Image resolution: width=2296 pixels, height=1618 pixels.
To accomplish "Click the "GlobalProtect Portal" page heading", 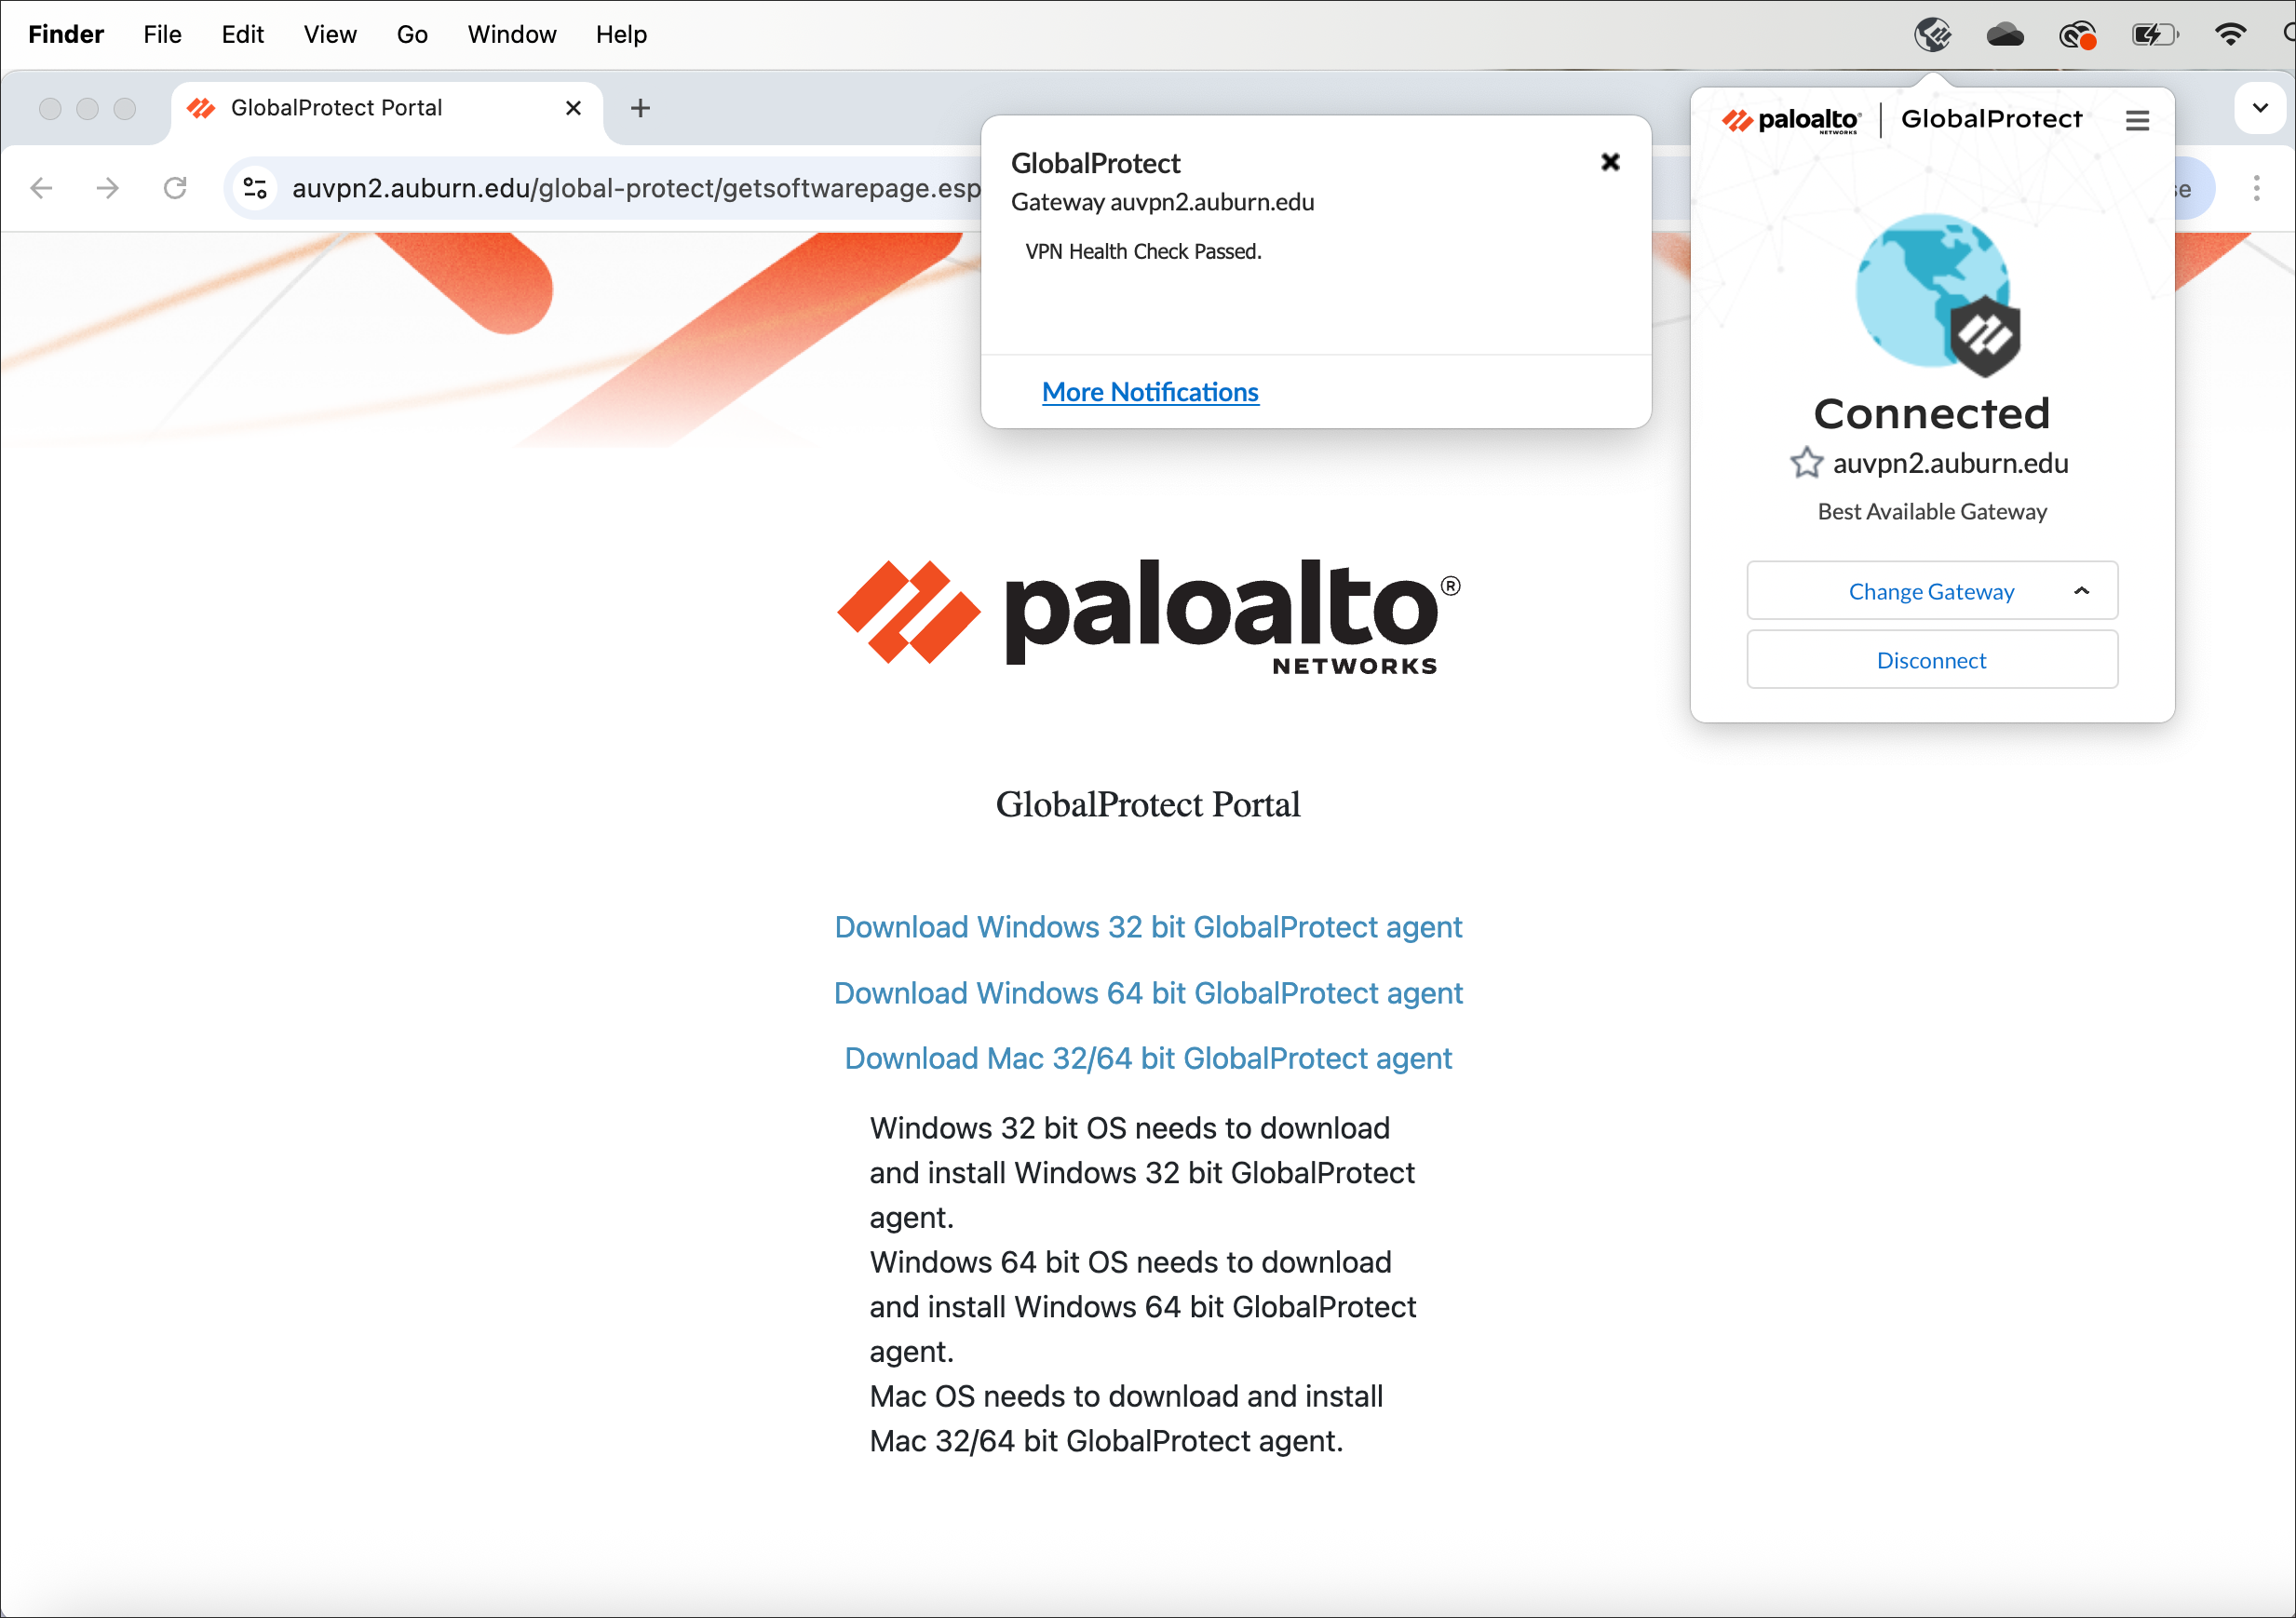I will point(1148,805).
